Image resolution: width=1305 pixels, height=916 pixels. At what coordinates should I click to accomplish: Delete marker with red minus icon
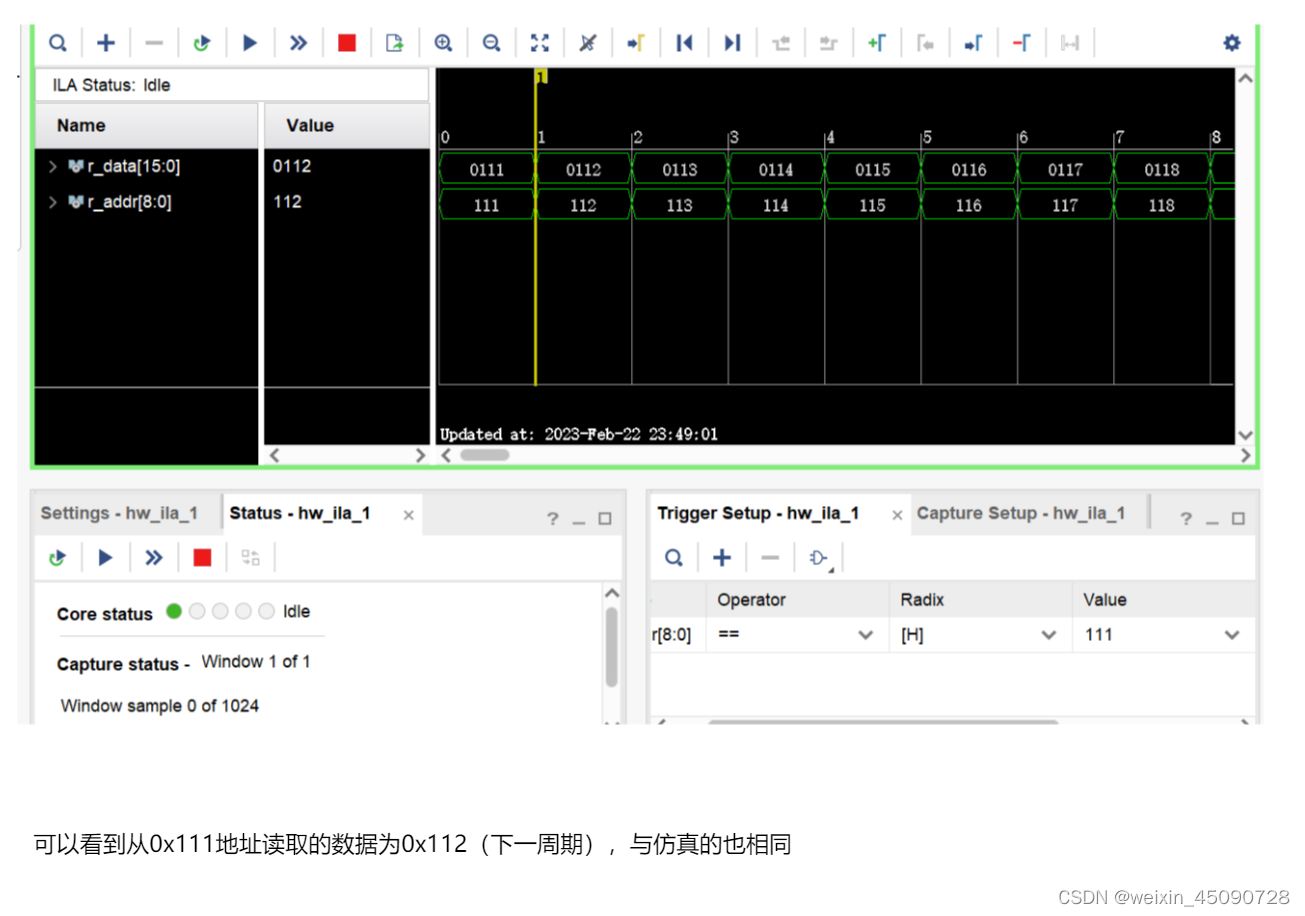click(x=1021, y=43)
